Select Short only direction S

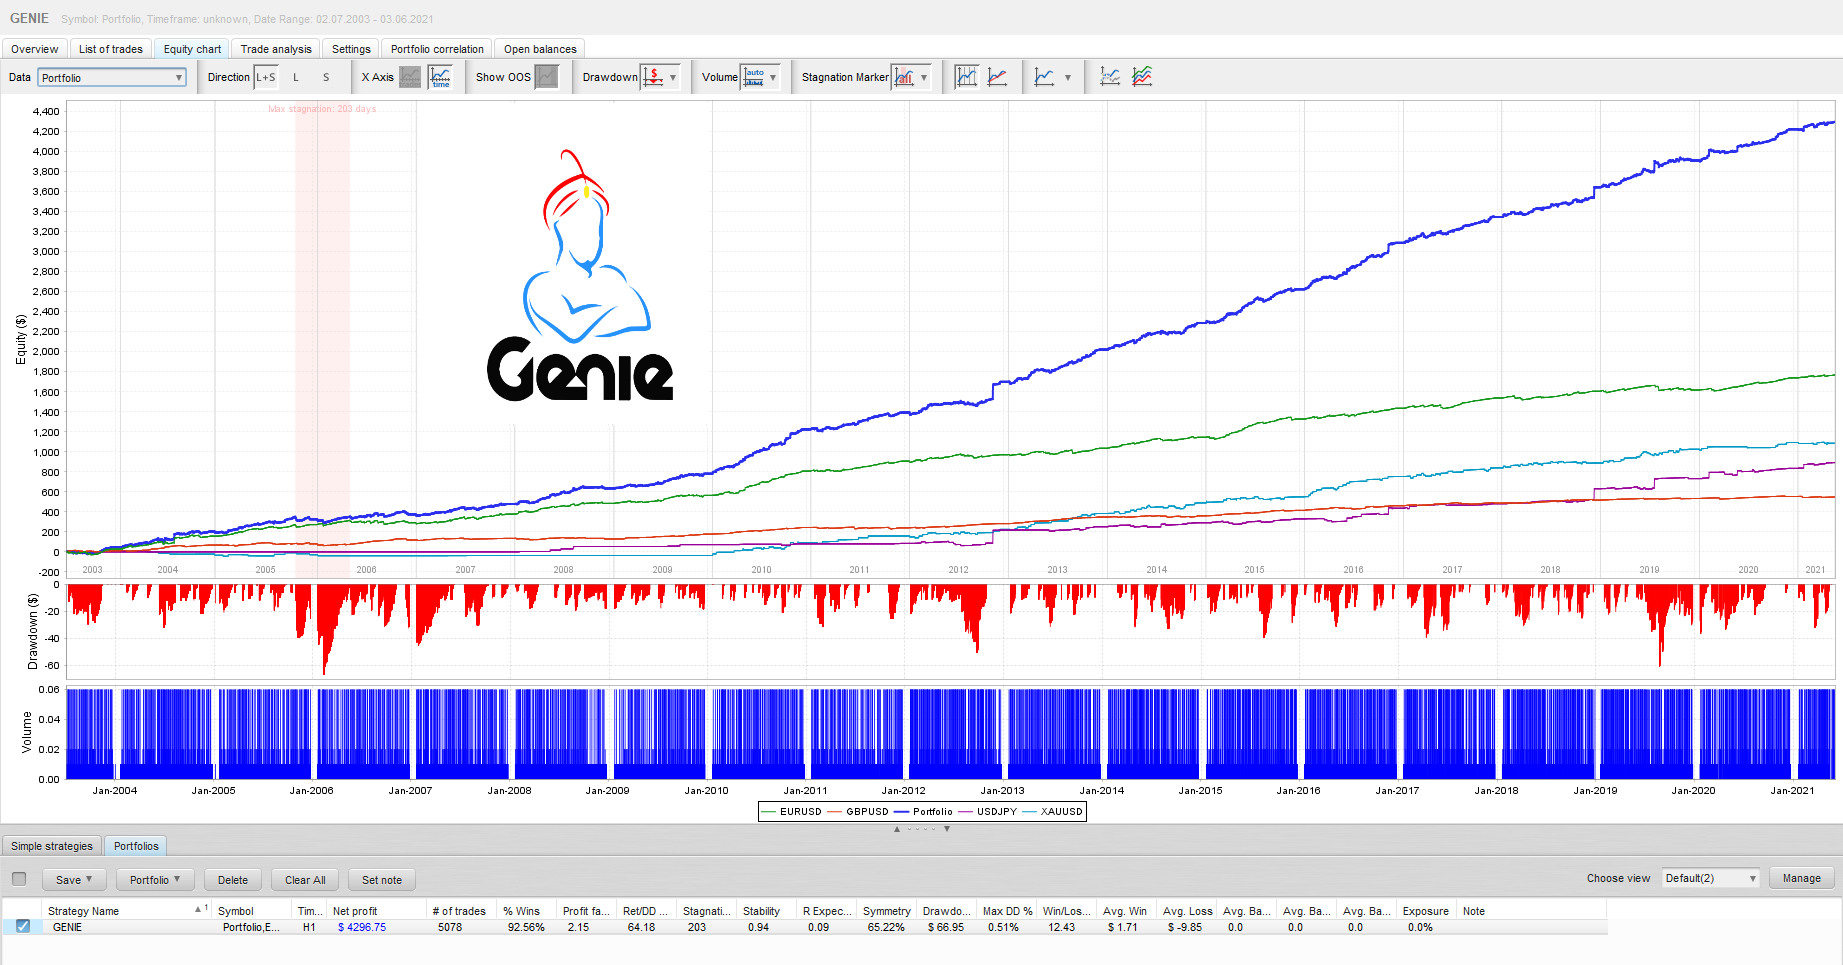click(326, 77)
